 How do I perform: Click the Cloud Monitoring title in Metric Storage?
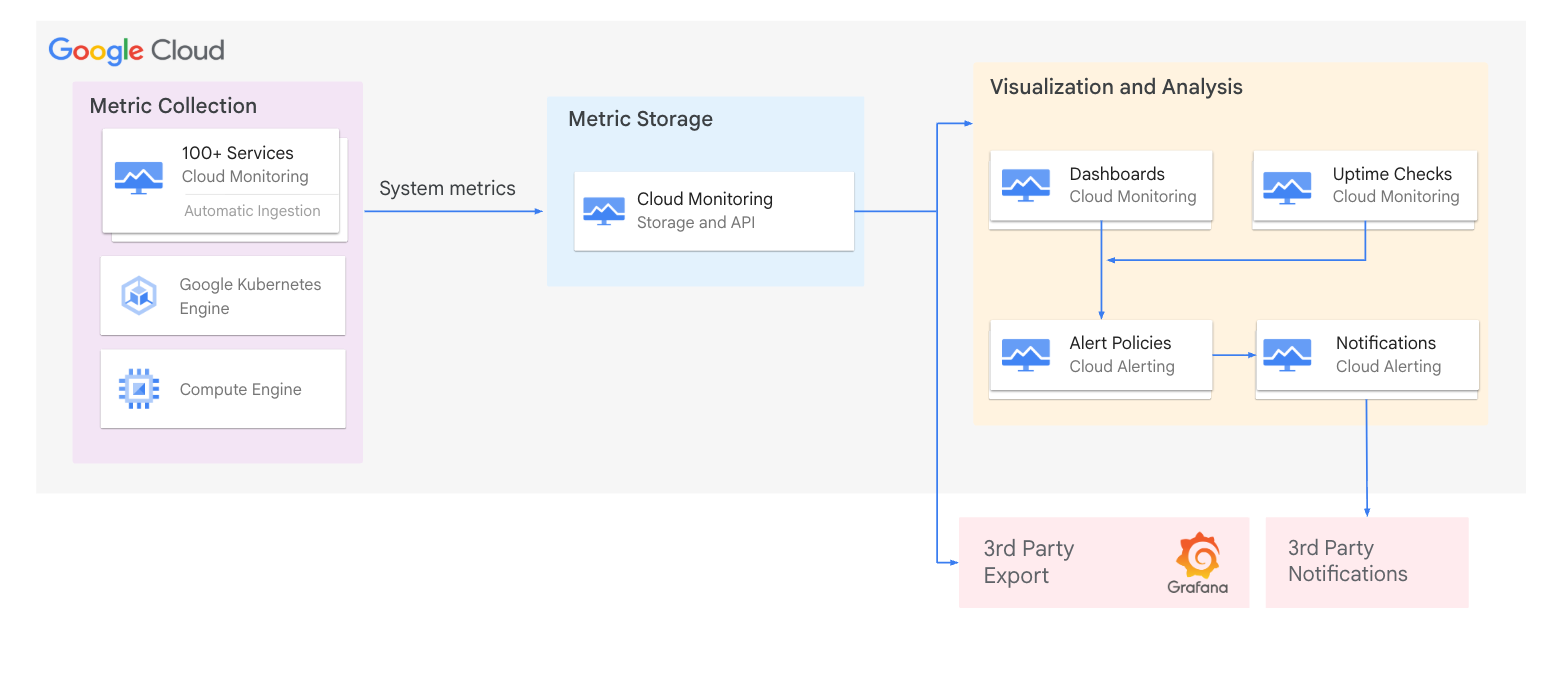(x=705, y=199)
